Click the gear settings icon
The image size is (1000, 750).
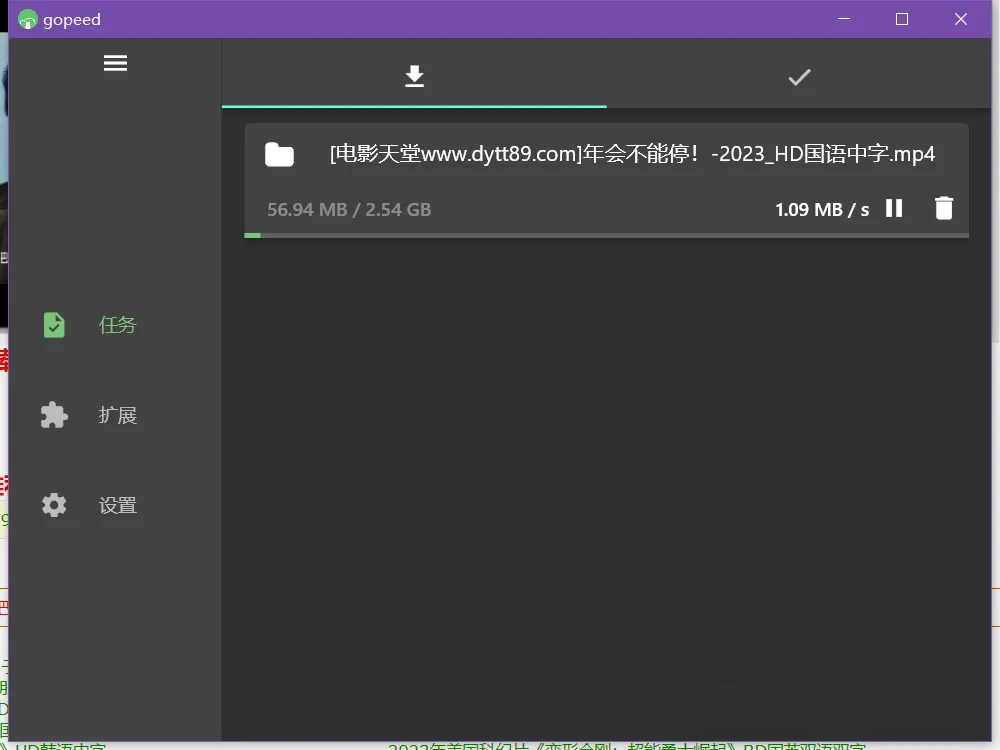54,505
